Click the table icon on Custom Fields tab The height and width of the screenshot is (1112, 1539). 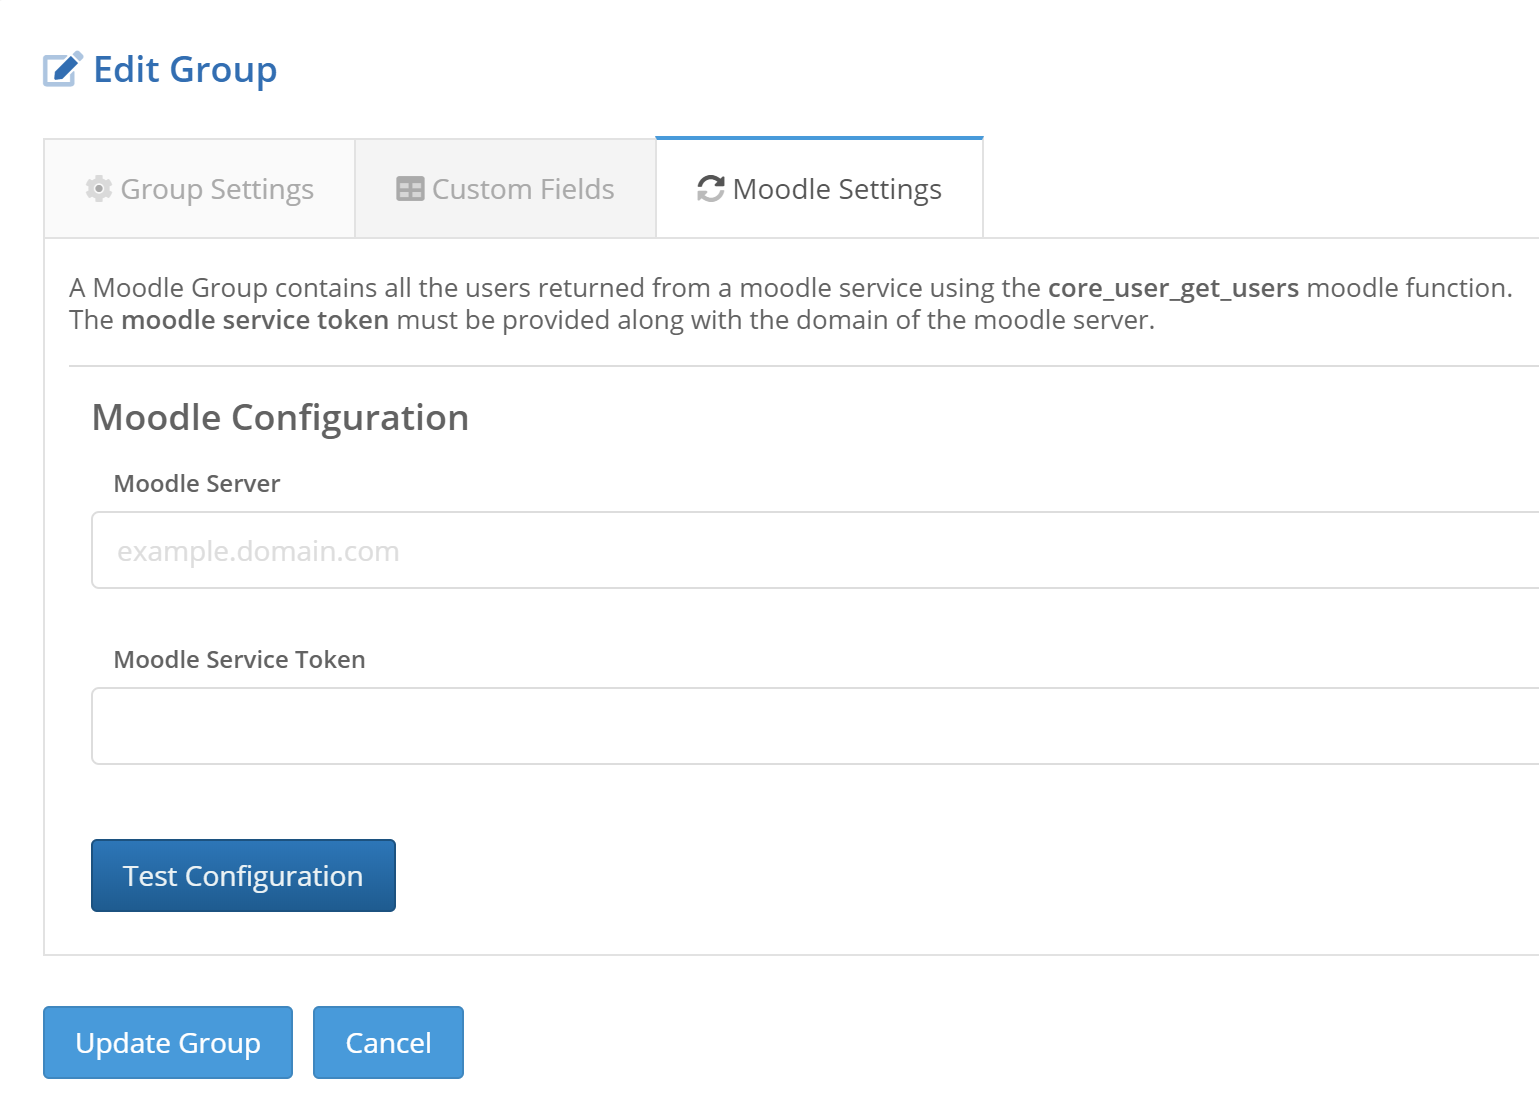click(x=410, y=189)
